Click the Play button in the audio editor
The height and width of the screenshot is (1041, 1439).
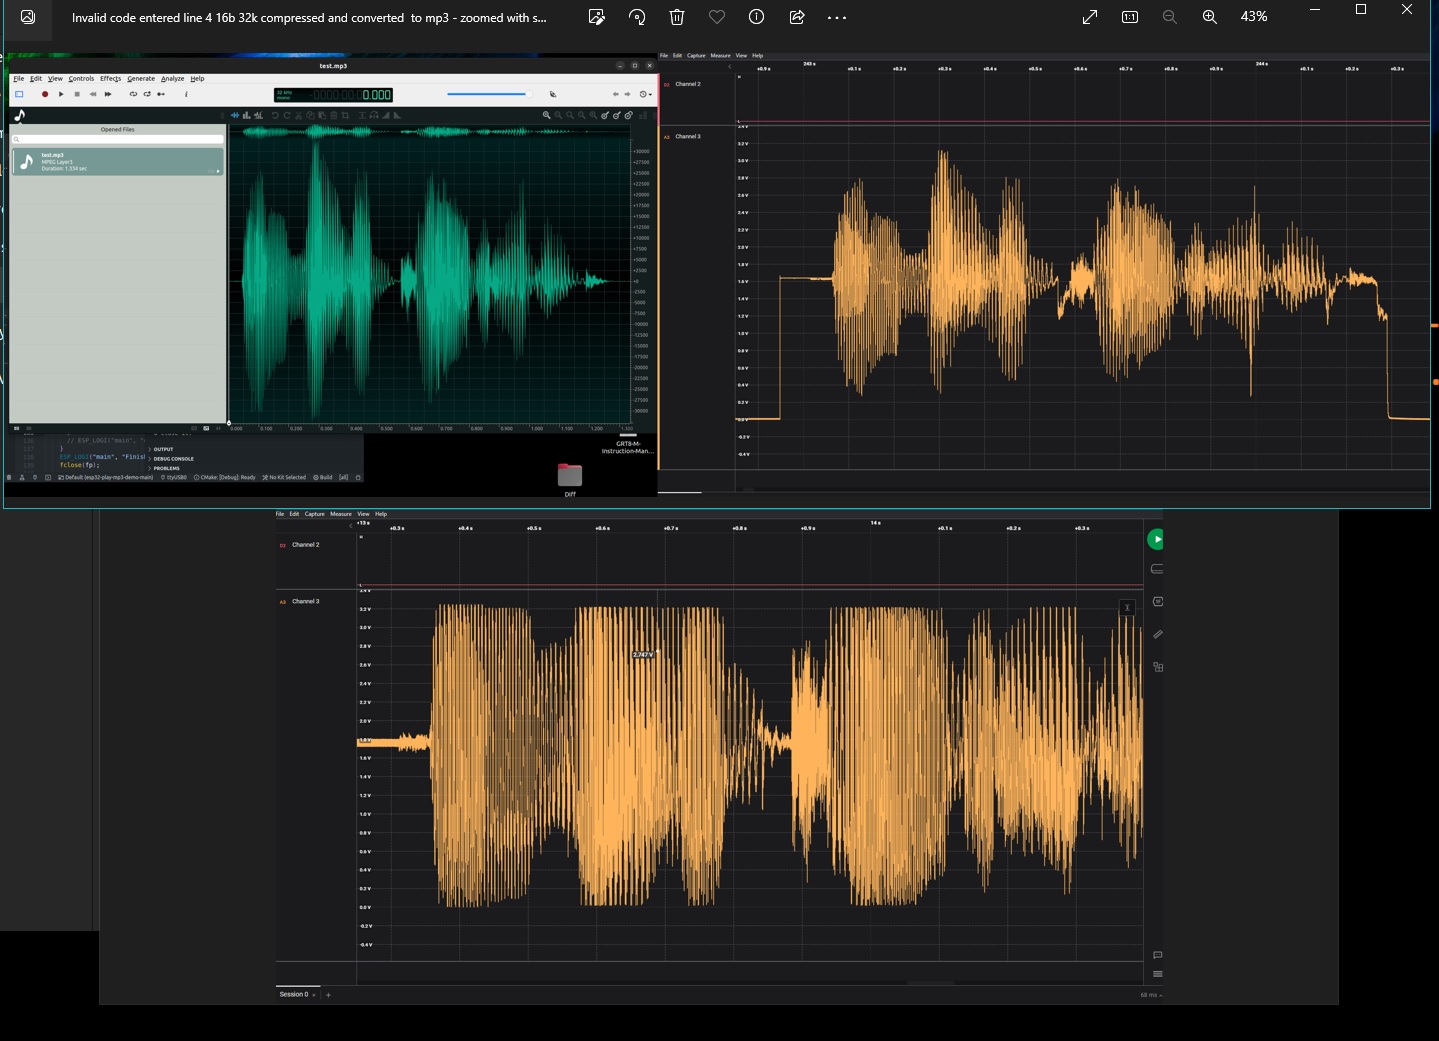[x=61, y=94]
